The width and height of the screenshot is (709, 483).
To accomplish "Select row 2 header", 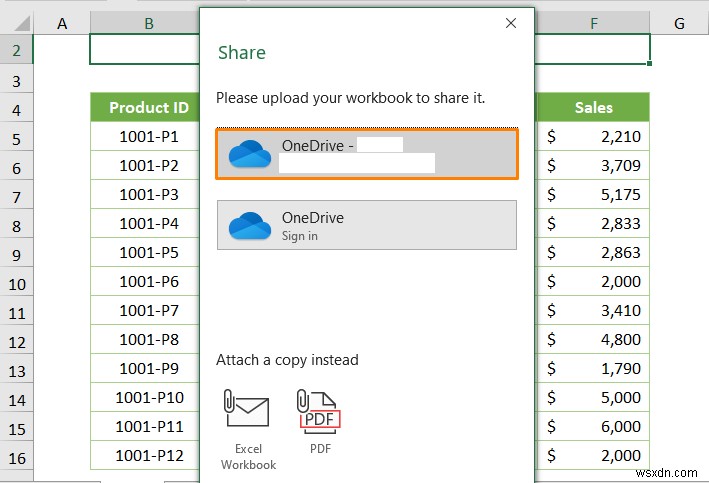I will (16, 50).
